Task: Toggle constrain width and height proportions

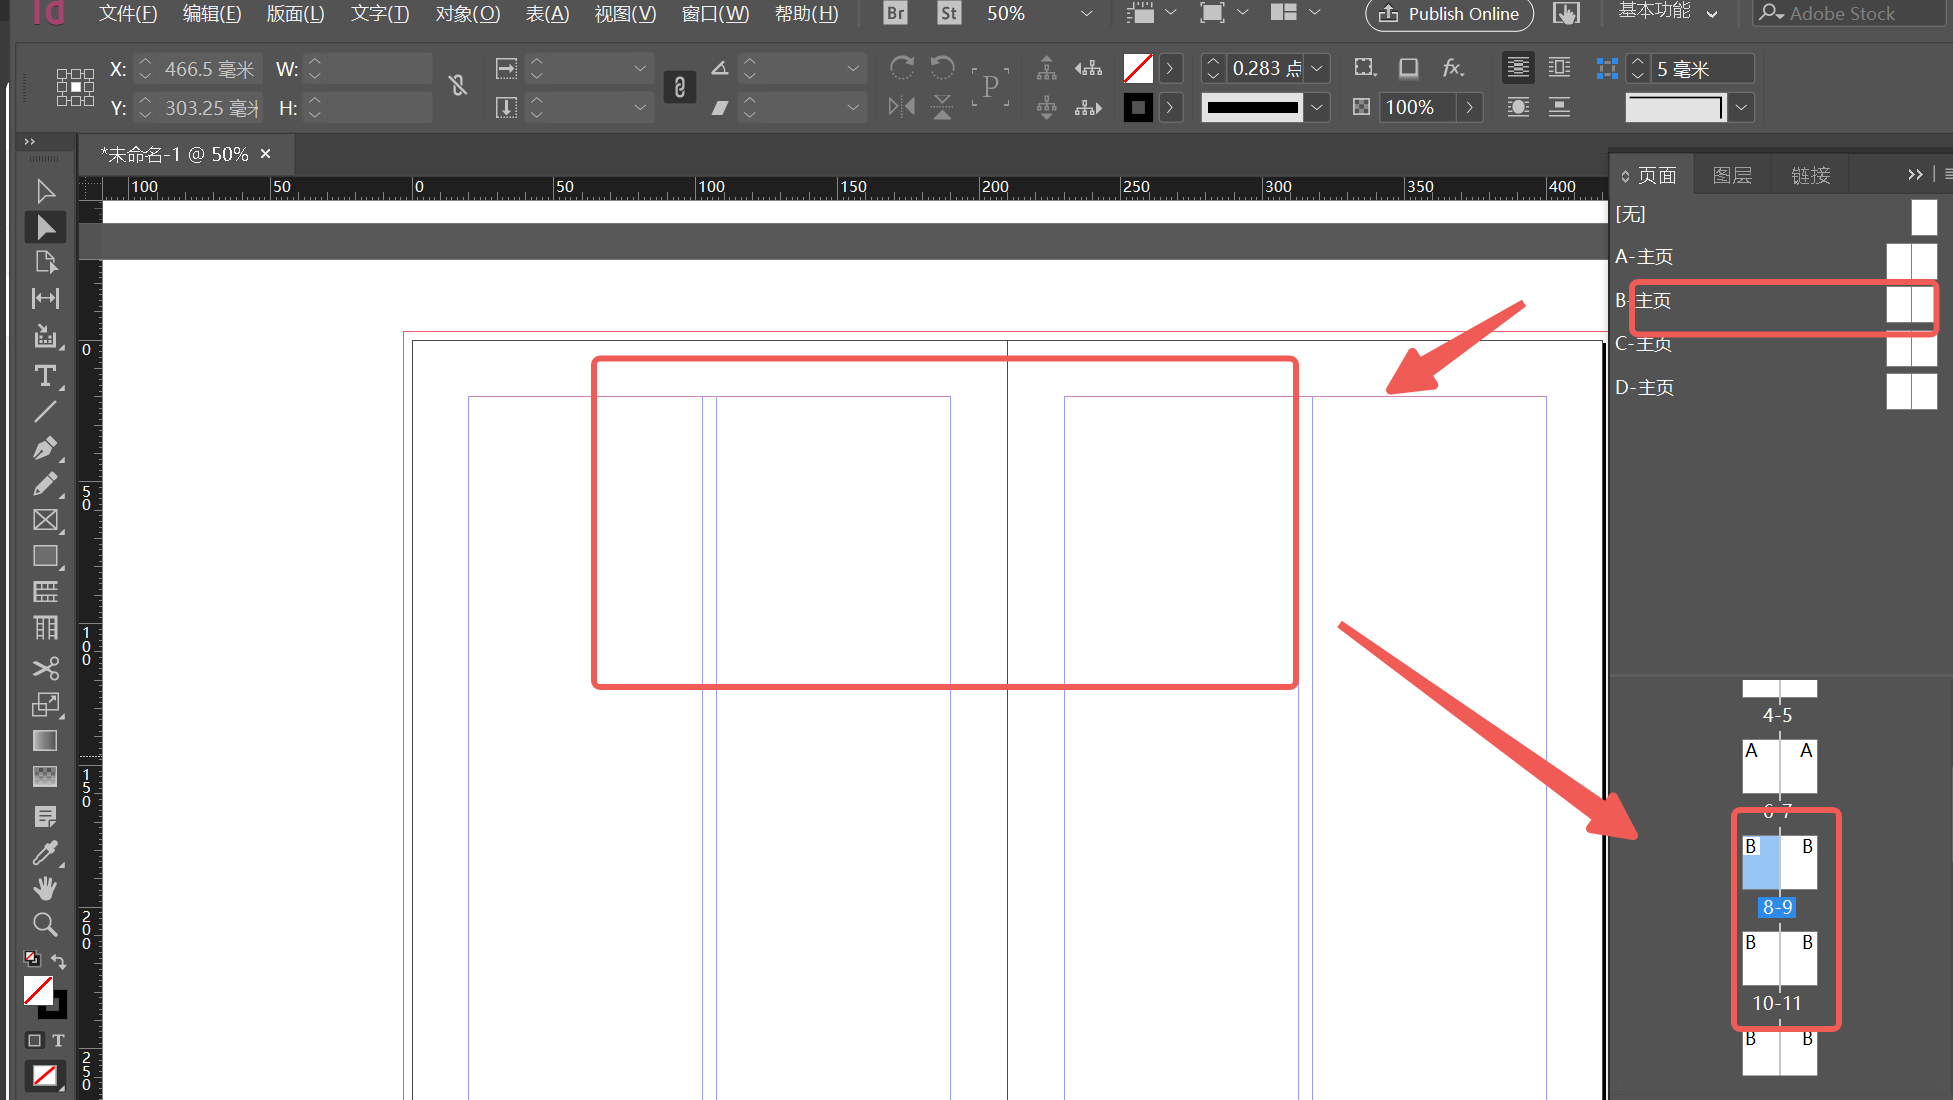Action: 458,86
